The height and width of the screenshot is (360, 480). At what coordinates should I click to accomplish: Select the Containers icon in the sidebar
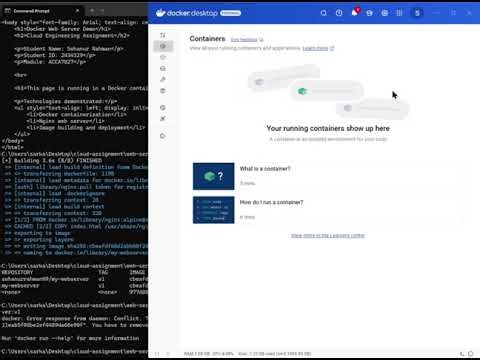click(x=163, y=46)
